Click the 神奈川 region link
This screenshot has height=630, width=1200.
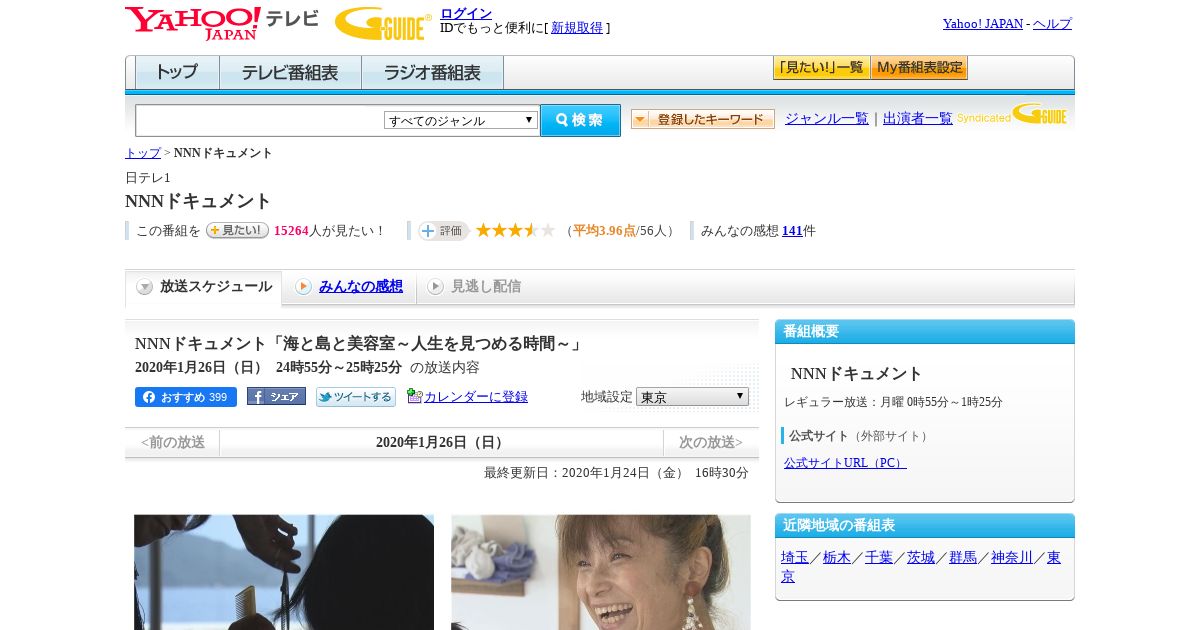[1012, 558]
